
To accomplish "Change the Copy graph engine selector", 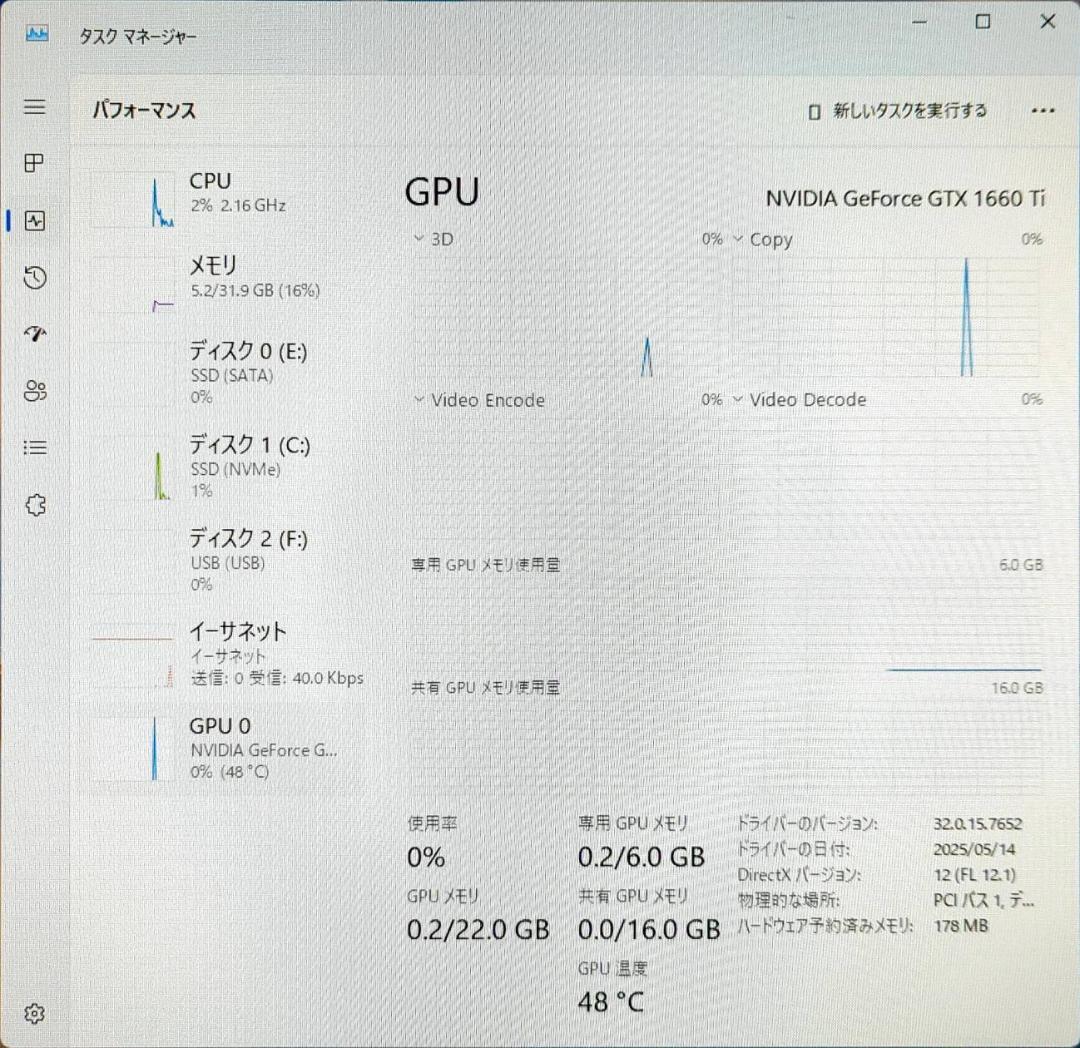I will pos(737,239).
